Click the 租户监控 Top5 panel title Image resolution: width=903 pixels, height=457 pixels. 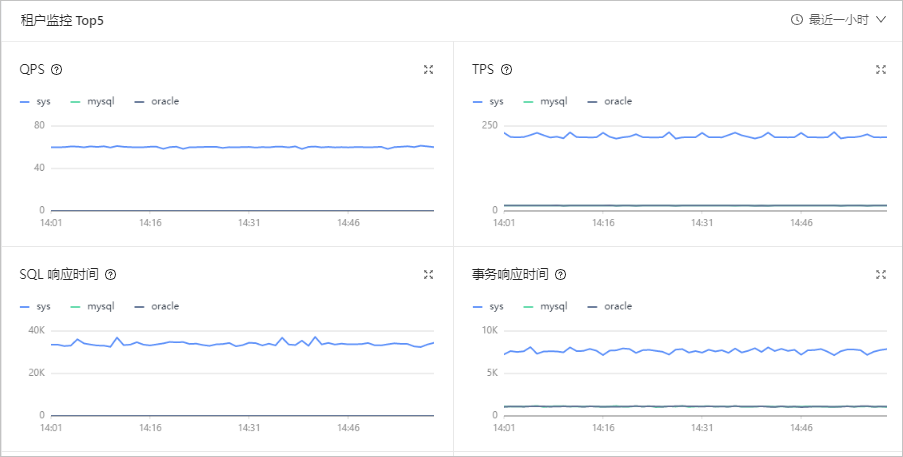click(62, 21)
